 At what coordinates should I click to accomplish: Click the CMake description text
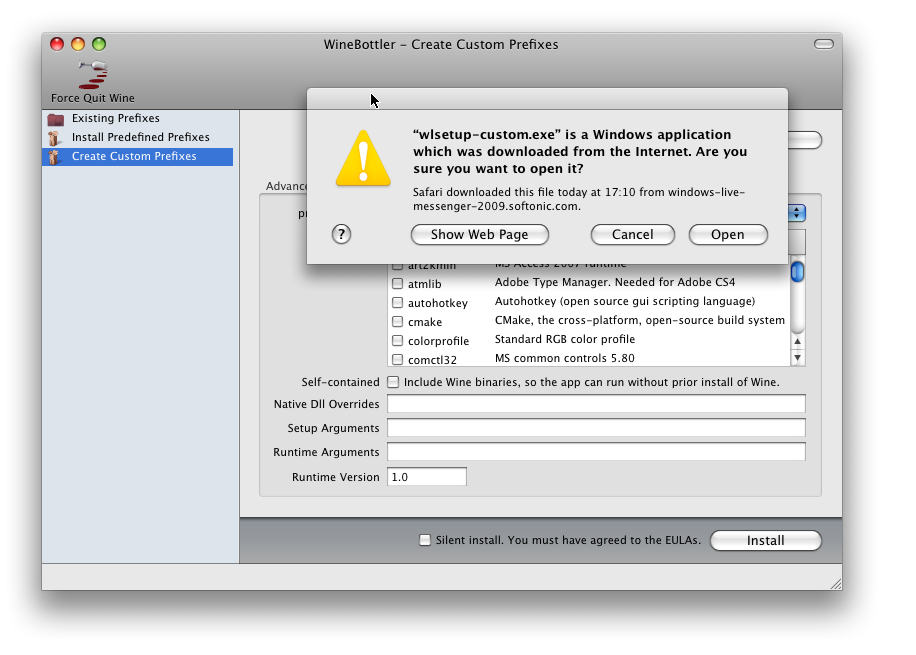point(640,320)
